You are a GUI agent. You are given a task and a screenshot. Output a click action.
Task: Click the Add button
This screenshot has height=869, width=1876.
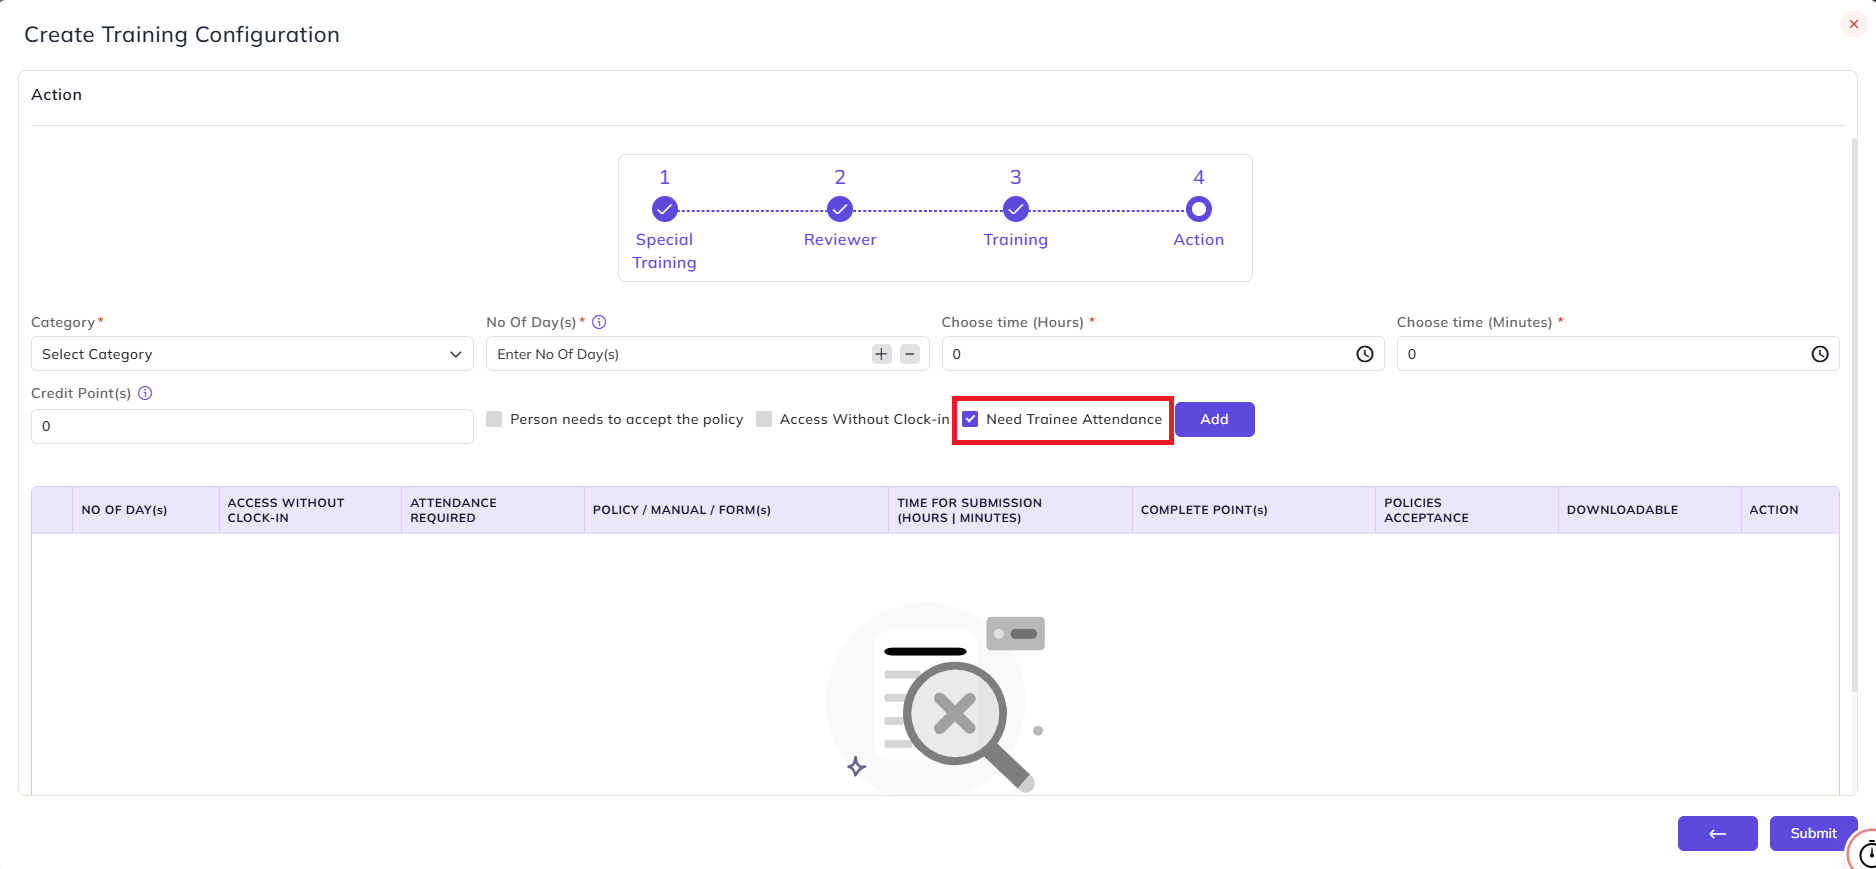point(1215,419)
